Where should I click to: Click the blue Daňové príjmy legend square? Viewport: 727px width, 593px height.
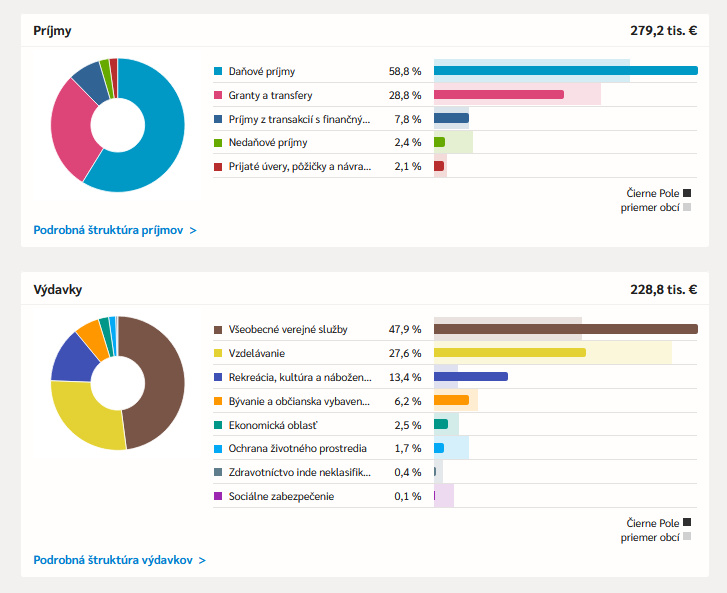point(218,72)
